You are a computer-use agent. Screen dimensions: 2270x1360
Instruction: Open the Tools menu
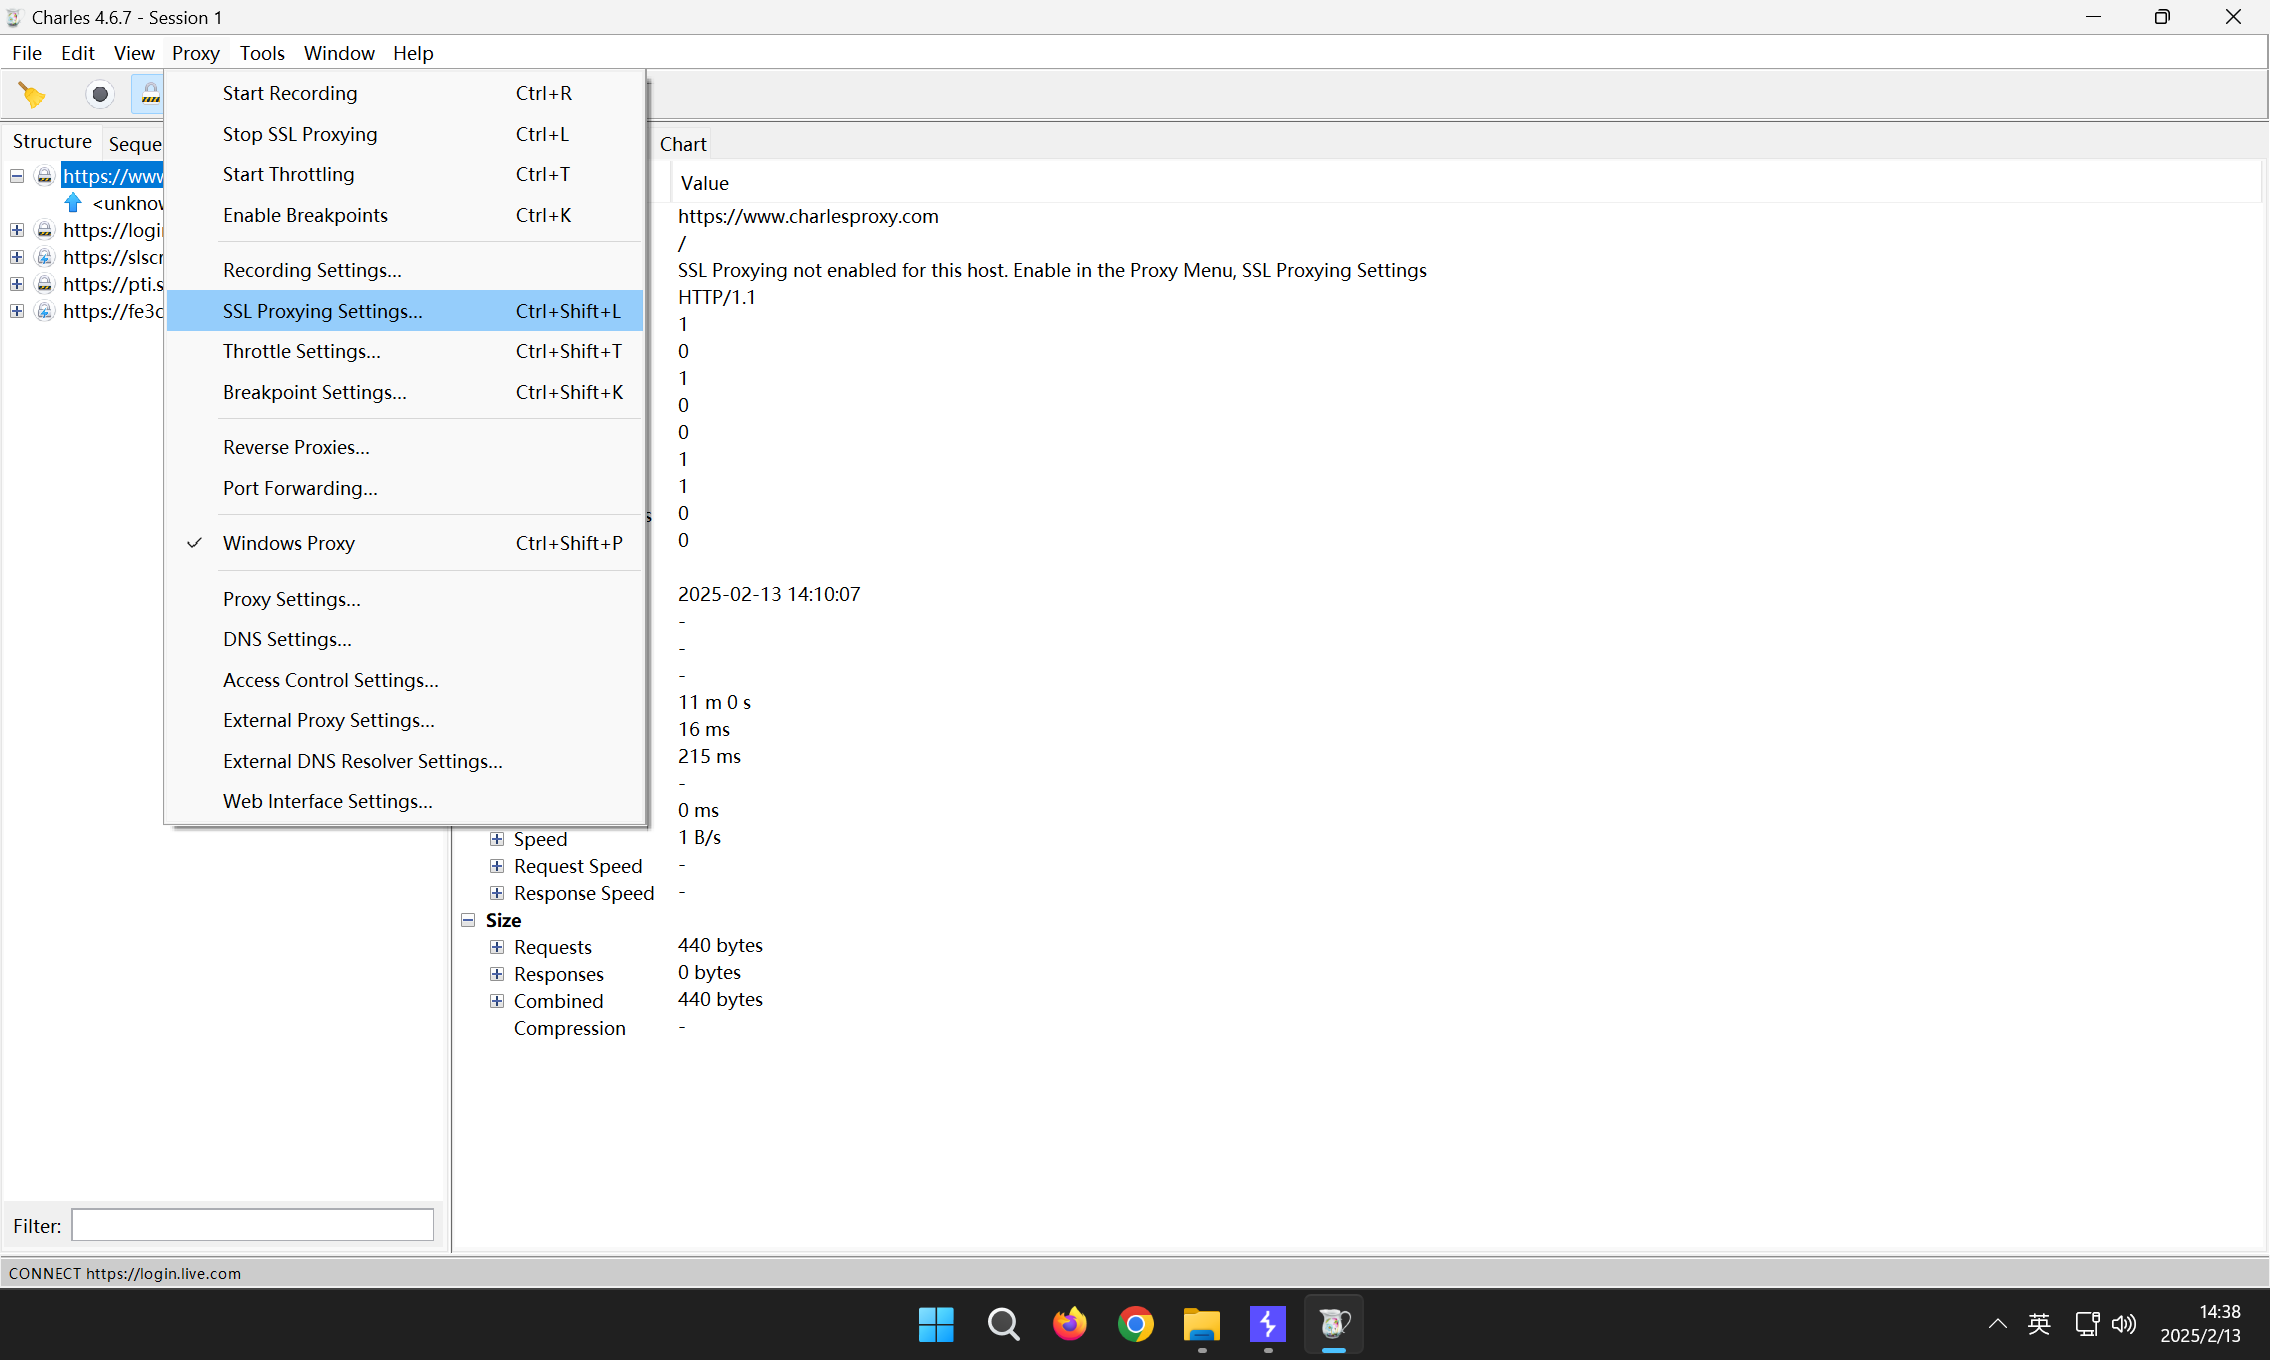261,53
